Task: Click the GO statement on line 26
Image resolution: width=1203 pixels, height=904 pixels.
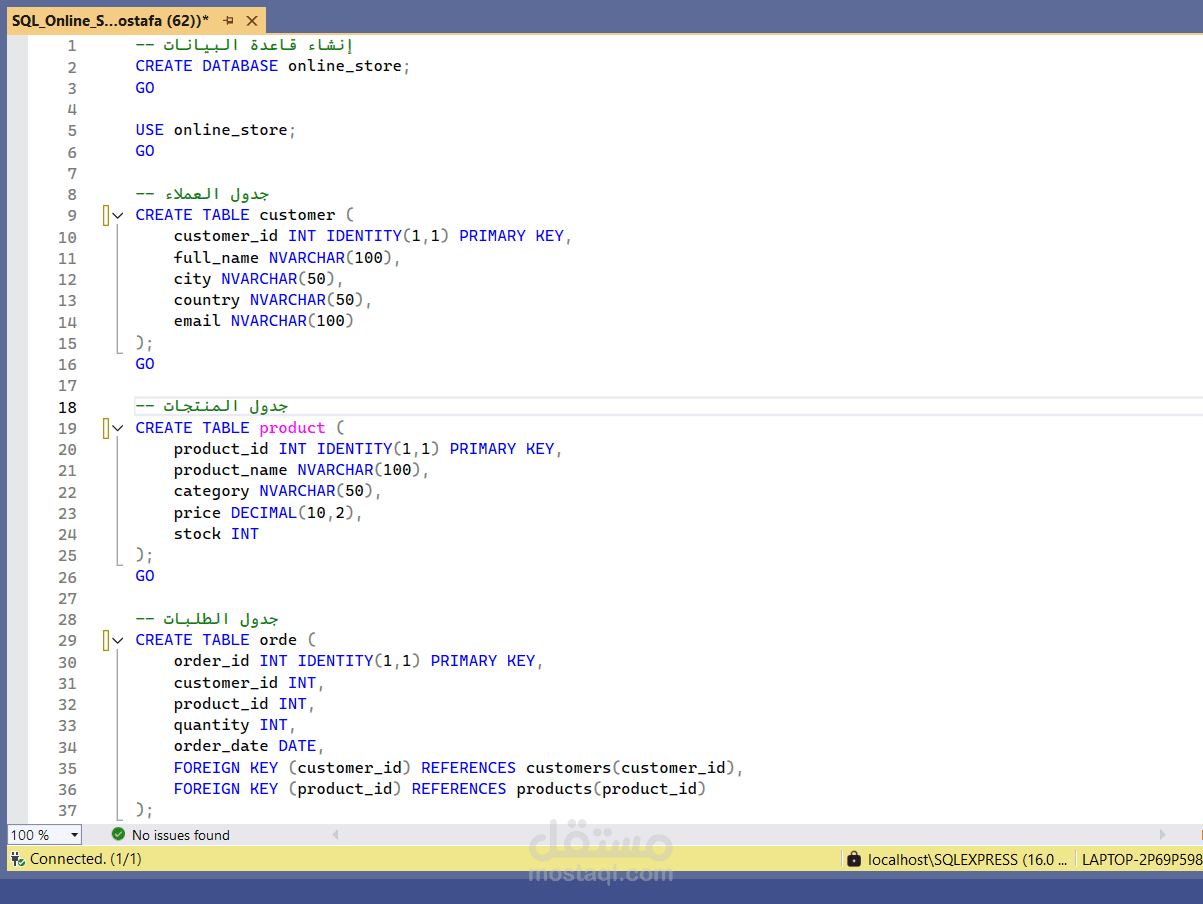Action: click(x=145, y=576)
